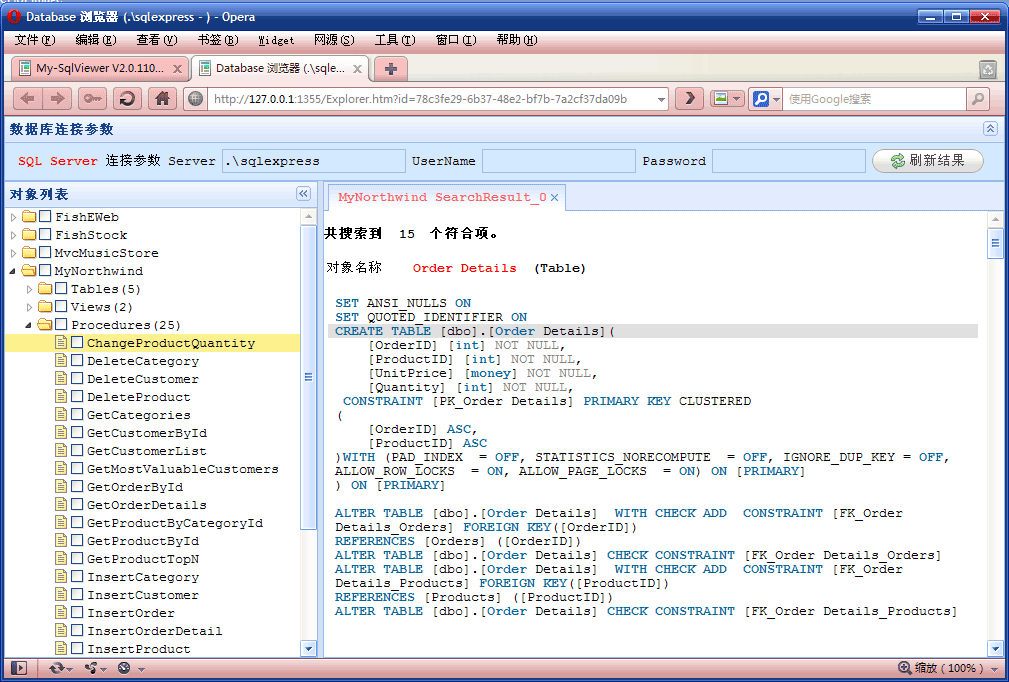This screenshot has width=1009, height=682.
Task: Focus the Server input field
Action: tap(314, 161)
